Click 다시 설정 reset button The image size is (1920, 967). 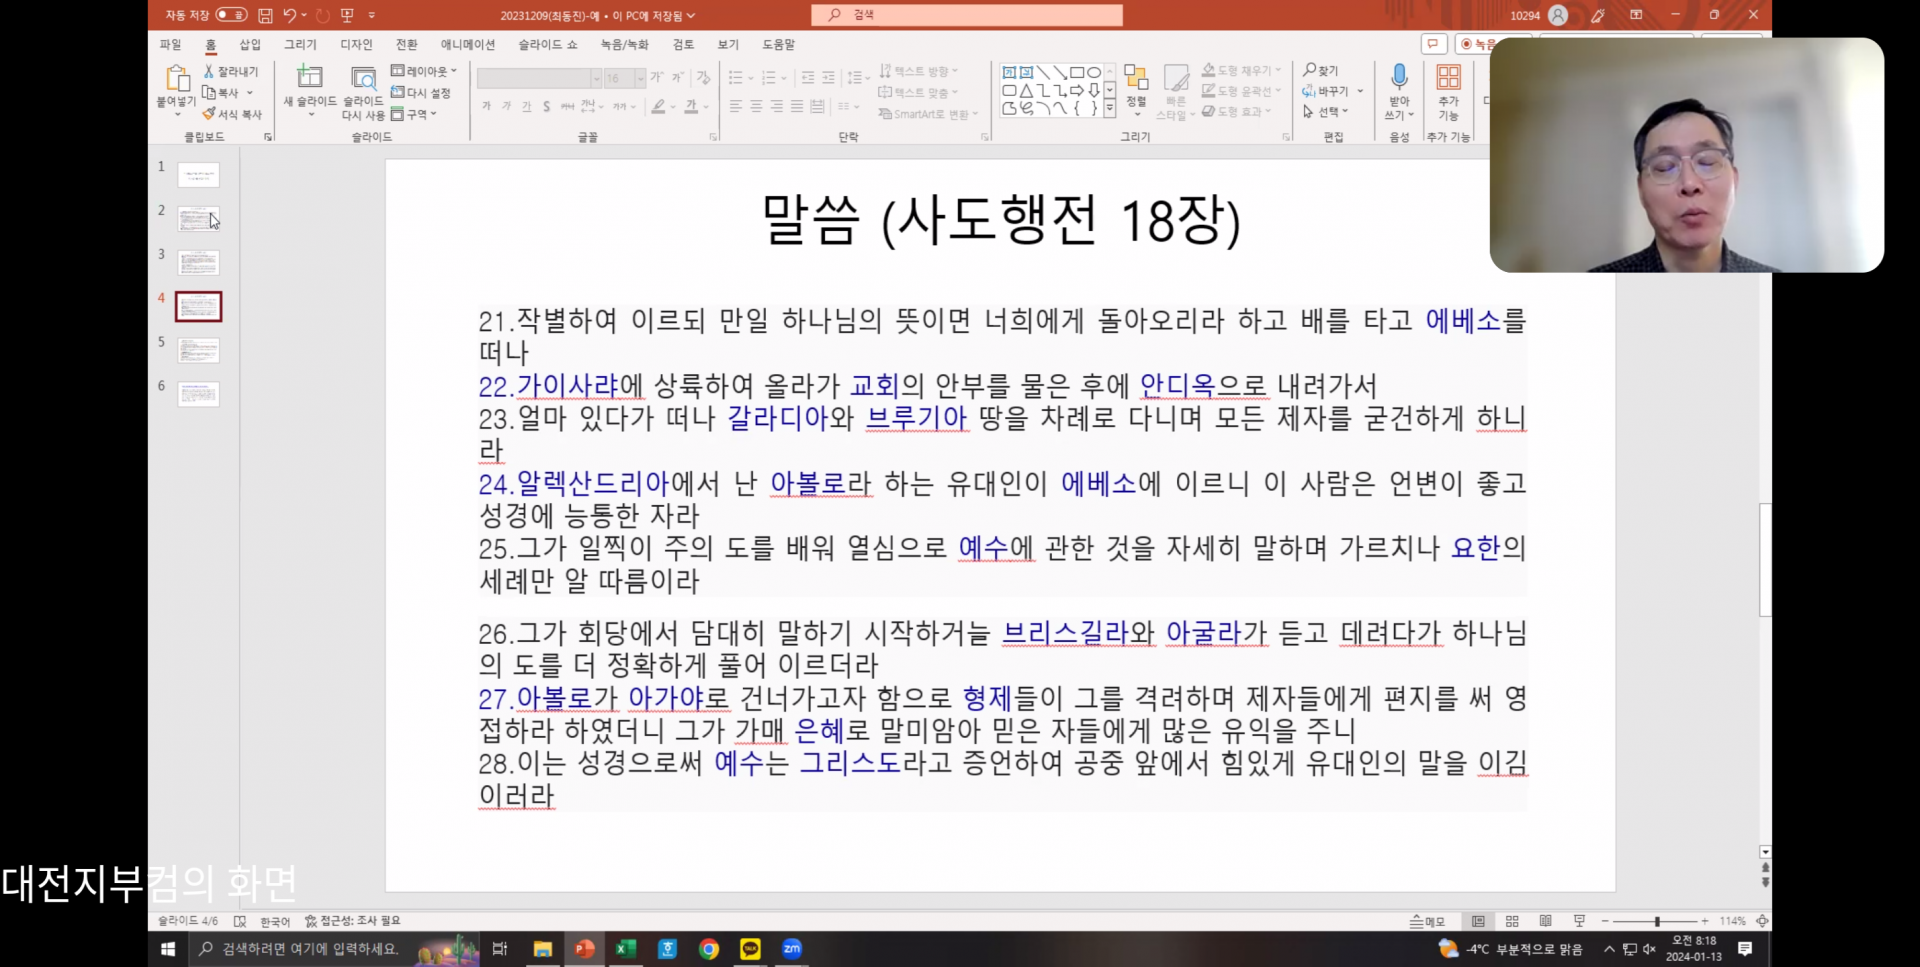(421, 93)
